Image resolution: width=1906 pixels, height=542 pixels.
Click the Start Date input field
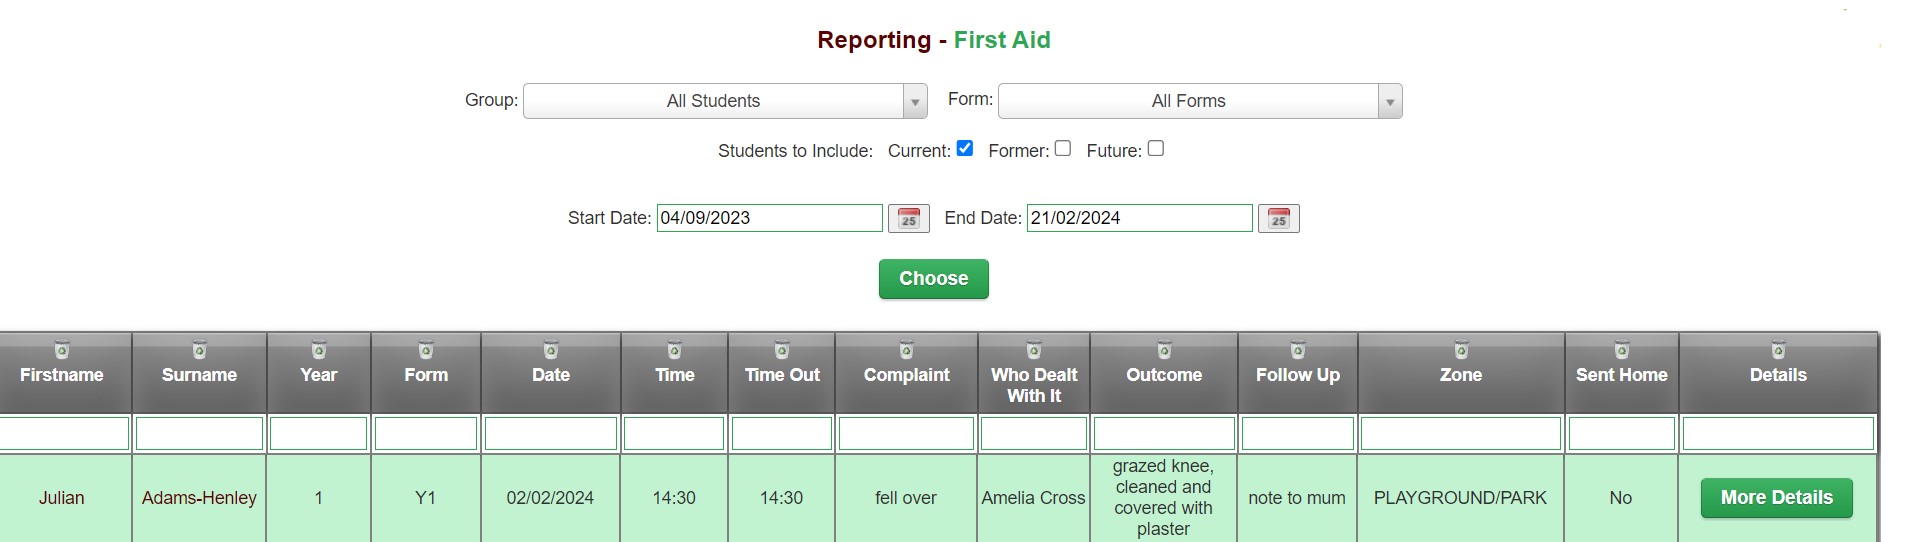770,218
